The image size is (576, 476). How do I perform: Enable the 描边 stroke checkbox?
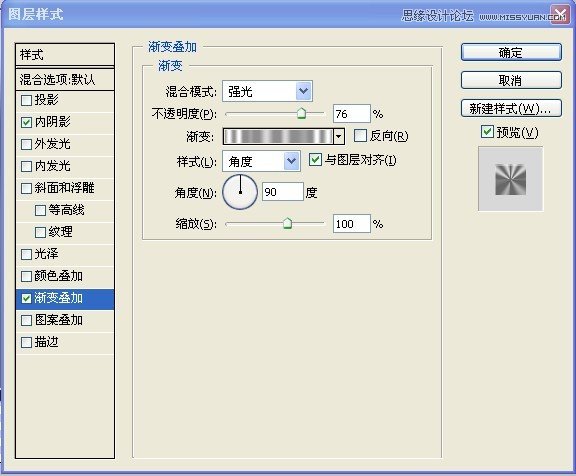(26, 343)
